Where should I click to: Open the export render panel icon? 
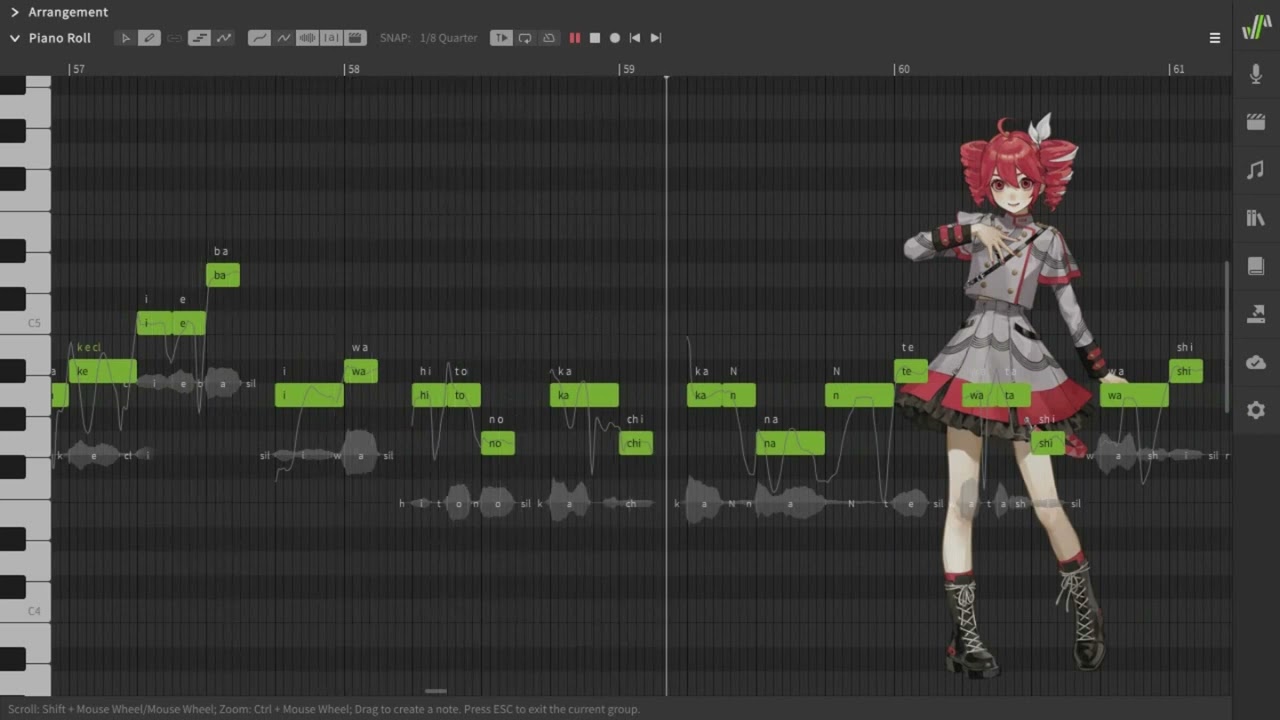pos(1256,314)
